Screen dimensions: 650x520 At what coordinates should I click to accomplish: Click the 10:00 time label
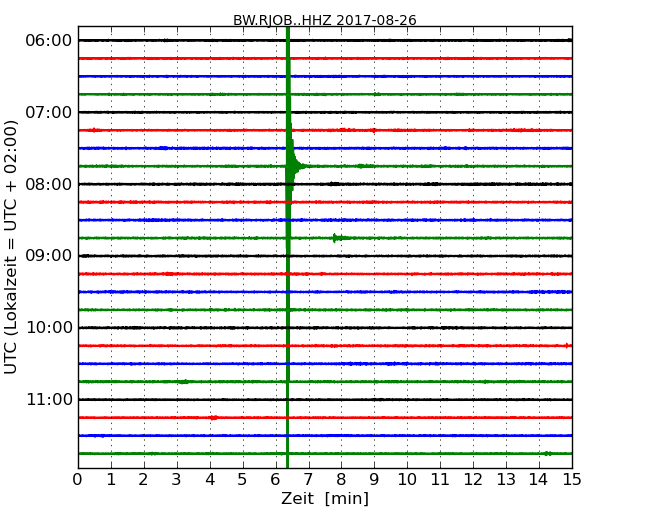tap(49, 328)
